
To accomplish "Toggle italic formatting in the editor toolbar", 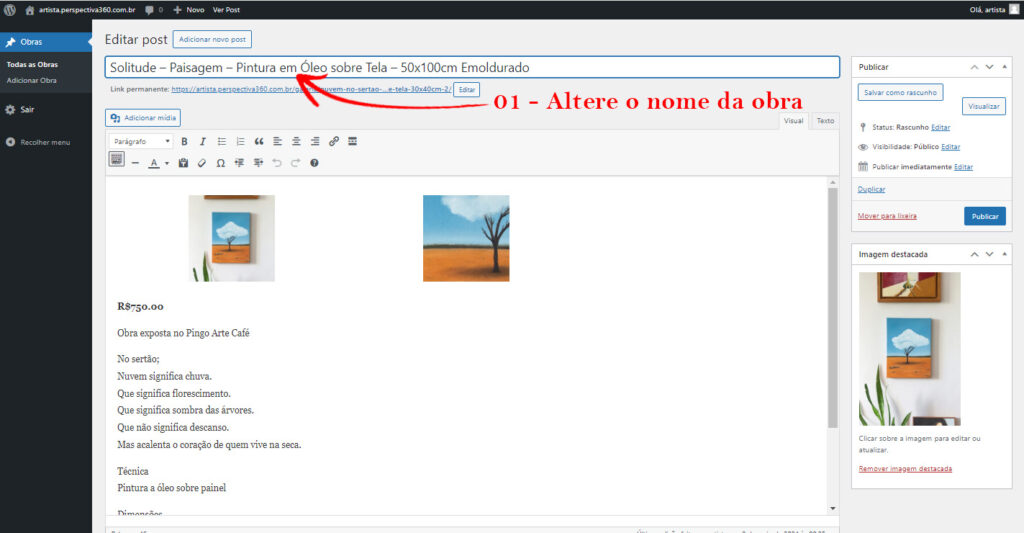I will 202,141.
